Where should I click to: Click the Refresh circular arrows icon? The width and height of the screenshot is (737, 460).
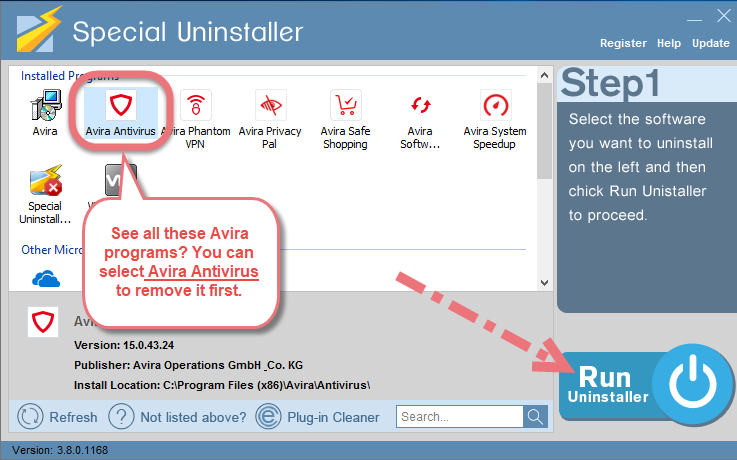tap(30, 416)
